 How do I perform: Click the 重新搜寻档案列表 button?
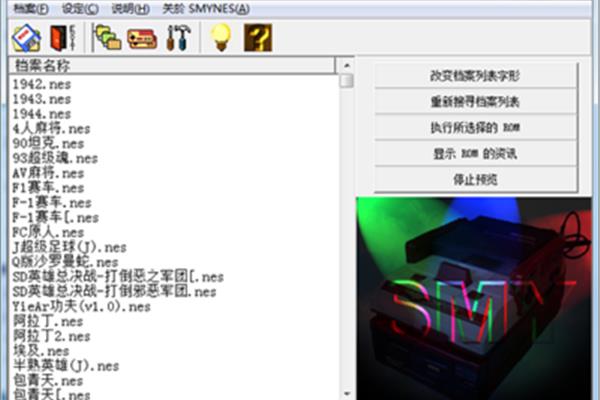475,101
